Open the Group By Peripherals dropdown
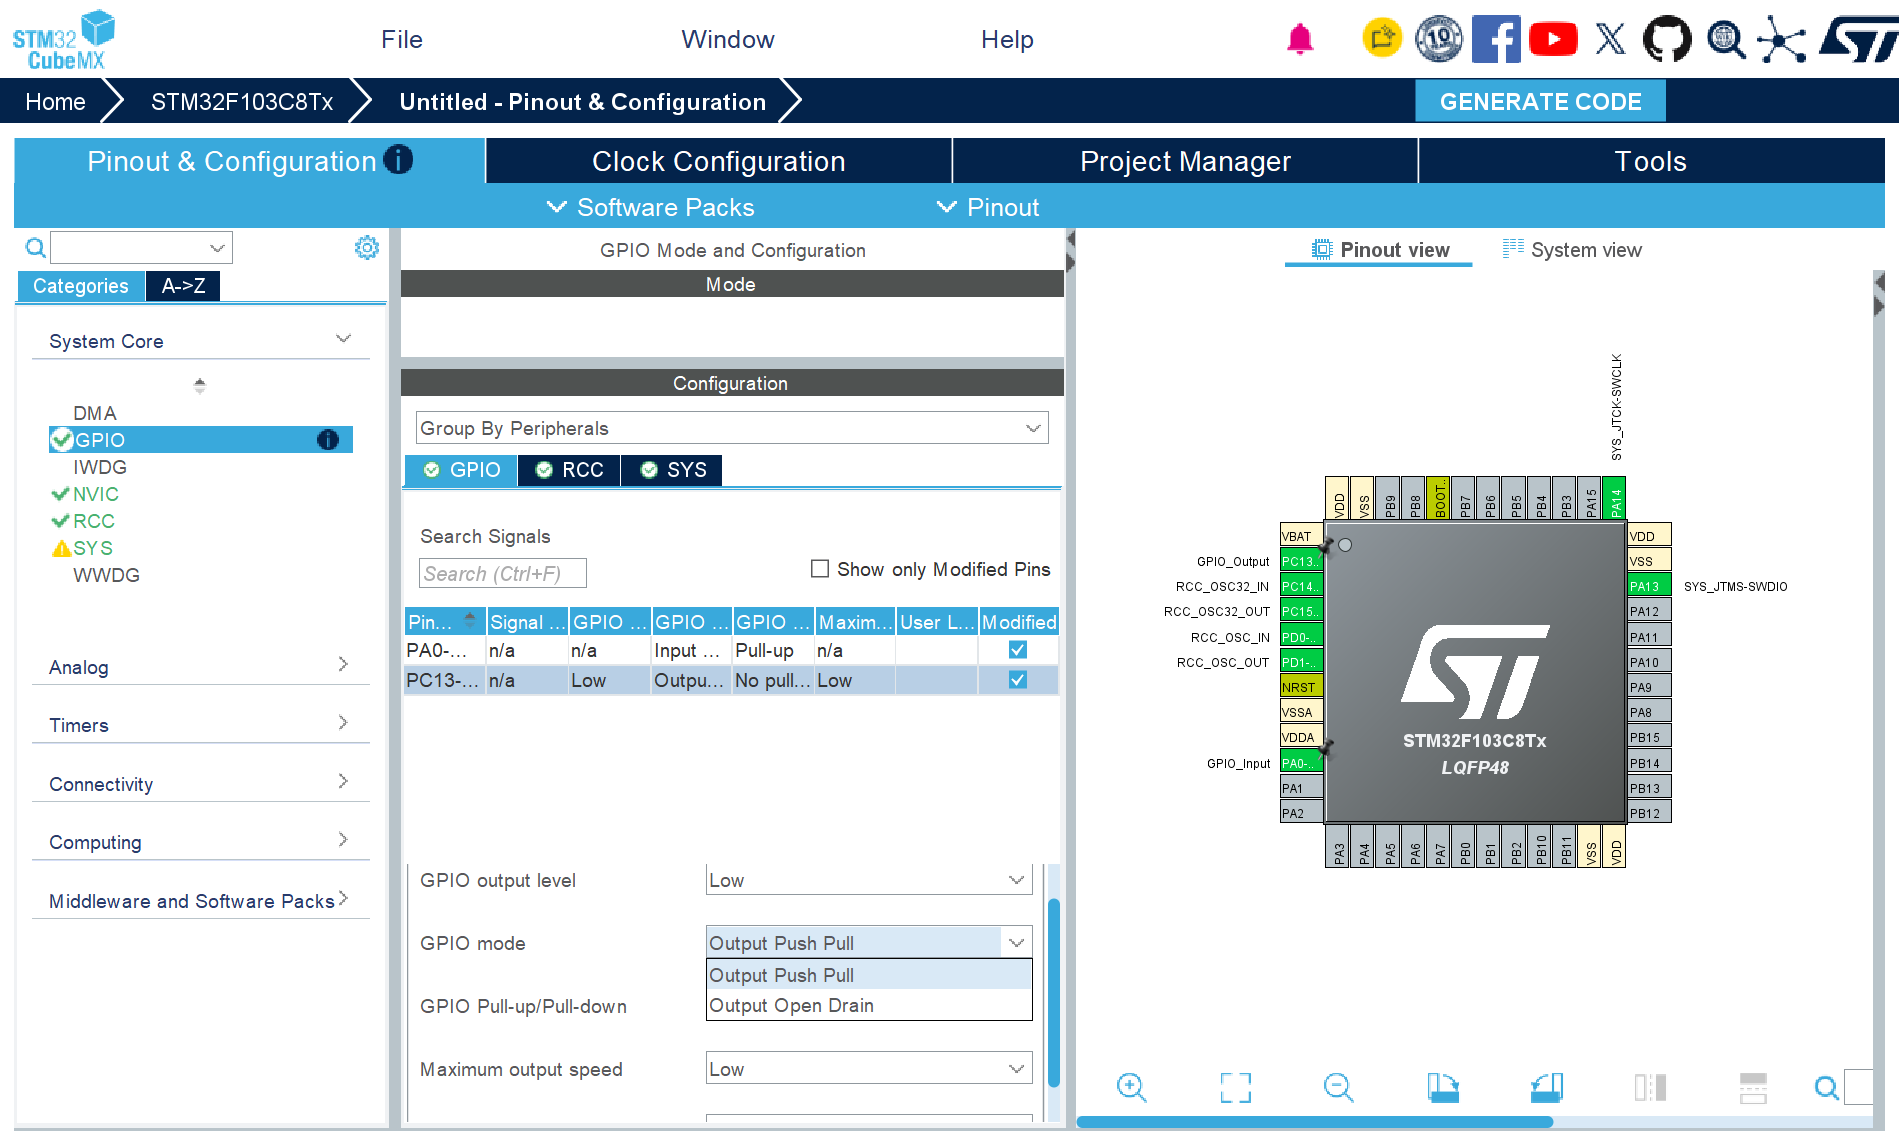1899x1145 pixels. coord(732,428)
